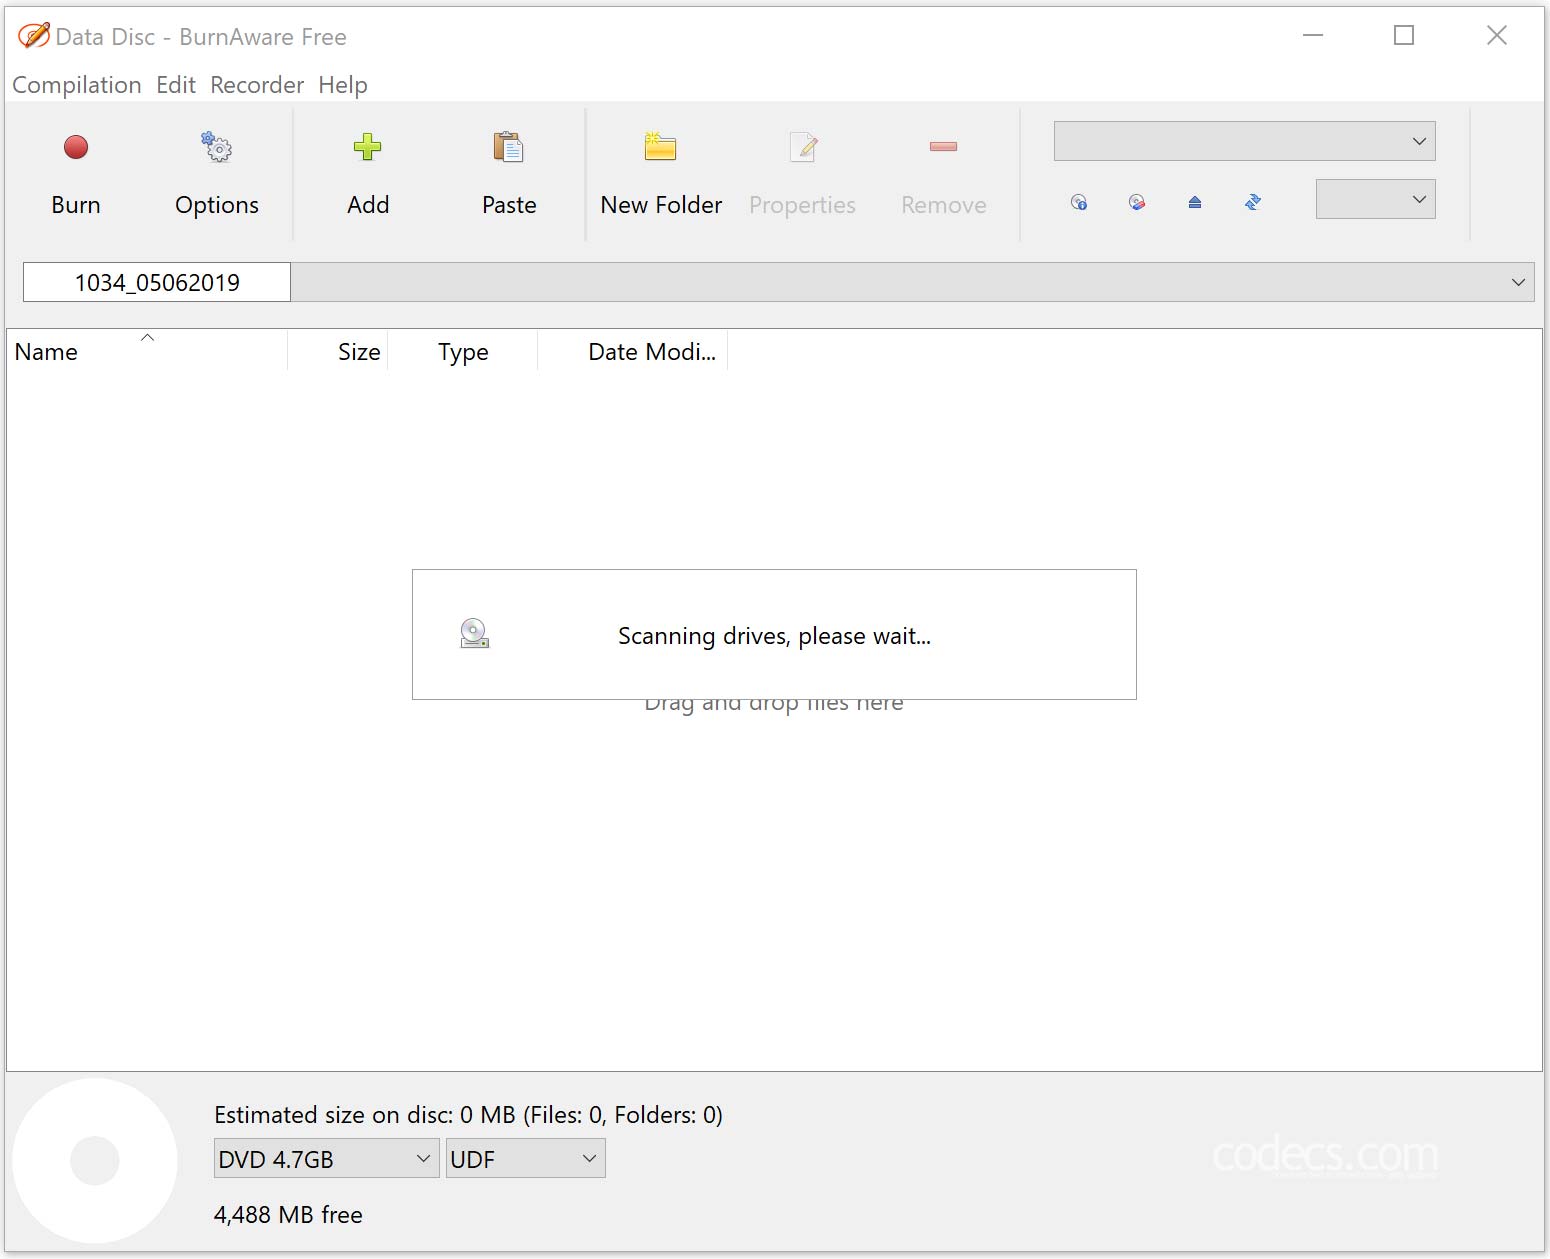Click the 'Estimated size on disc' status text
Viewport: 1550px width, 1259px height.
[x=468, y=1114]
